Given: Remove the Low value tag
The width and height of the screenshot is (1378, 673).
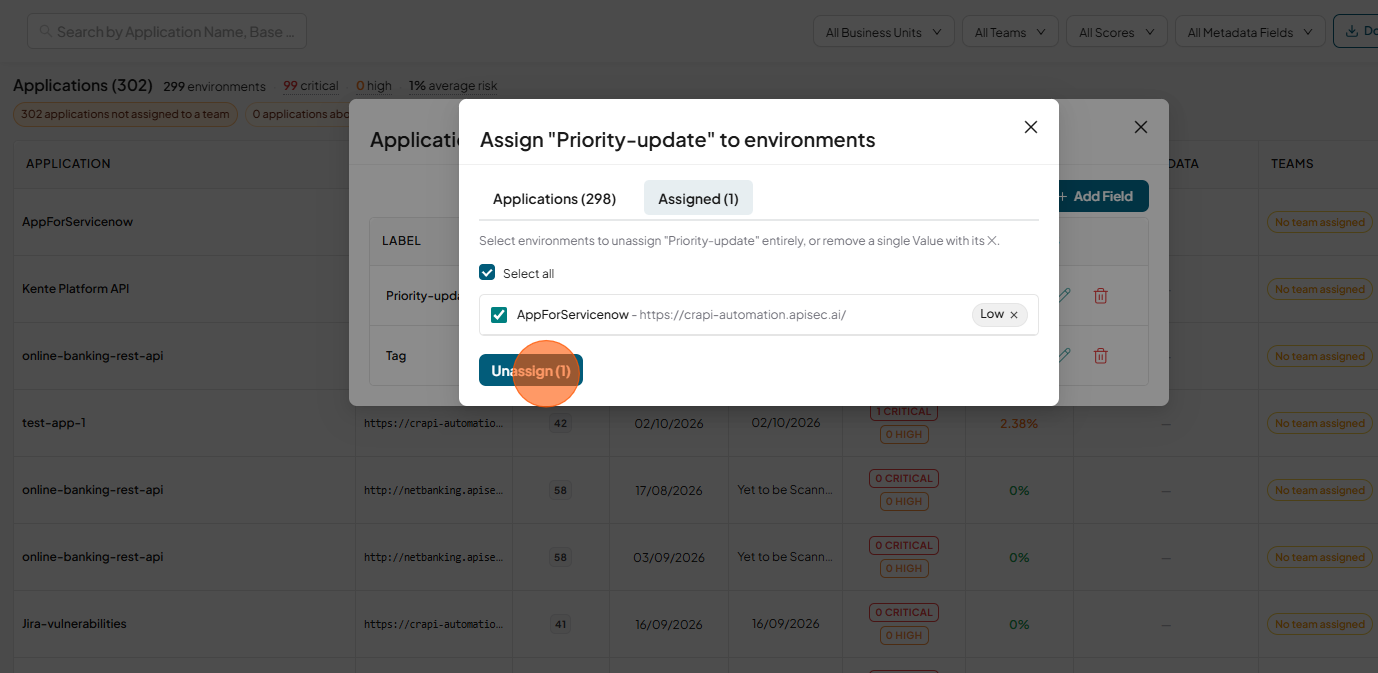Looking at the screenshot, I should click(x=1013, y=315).
